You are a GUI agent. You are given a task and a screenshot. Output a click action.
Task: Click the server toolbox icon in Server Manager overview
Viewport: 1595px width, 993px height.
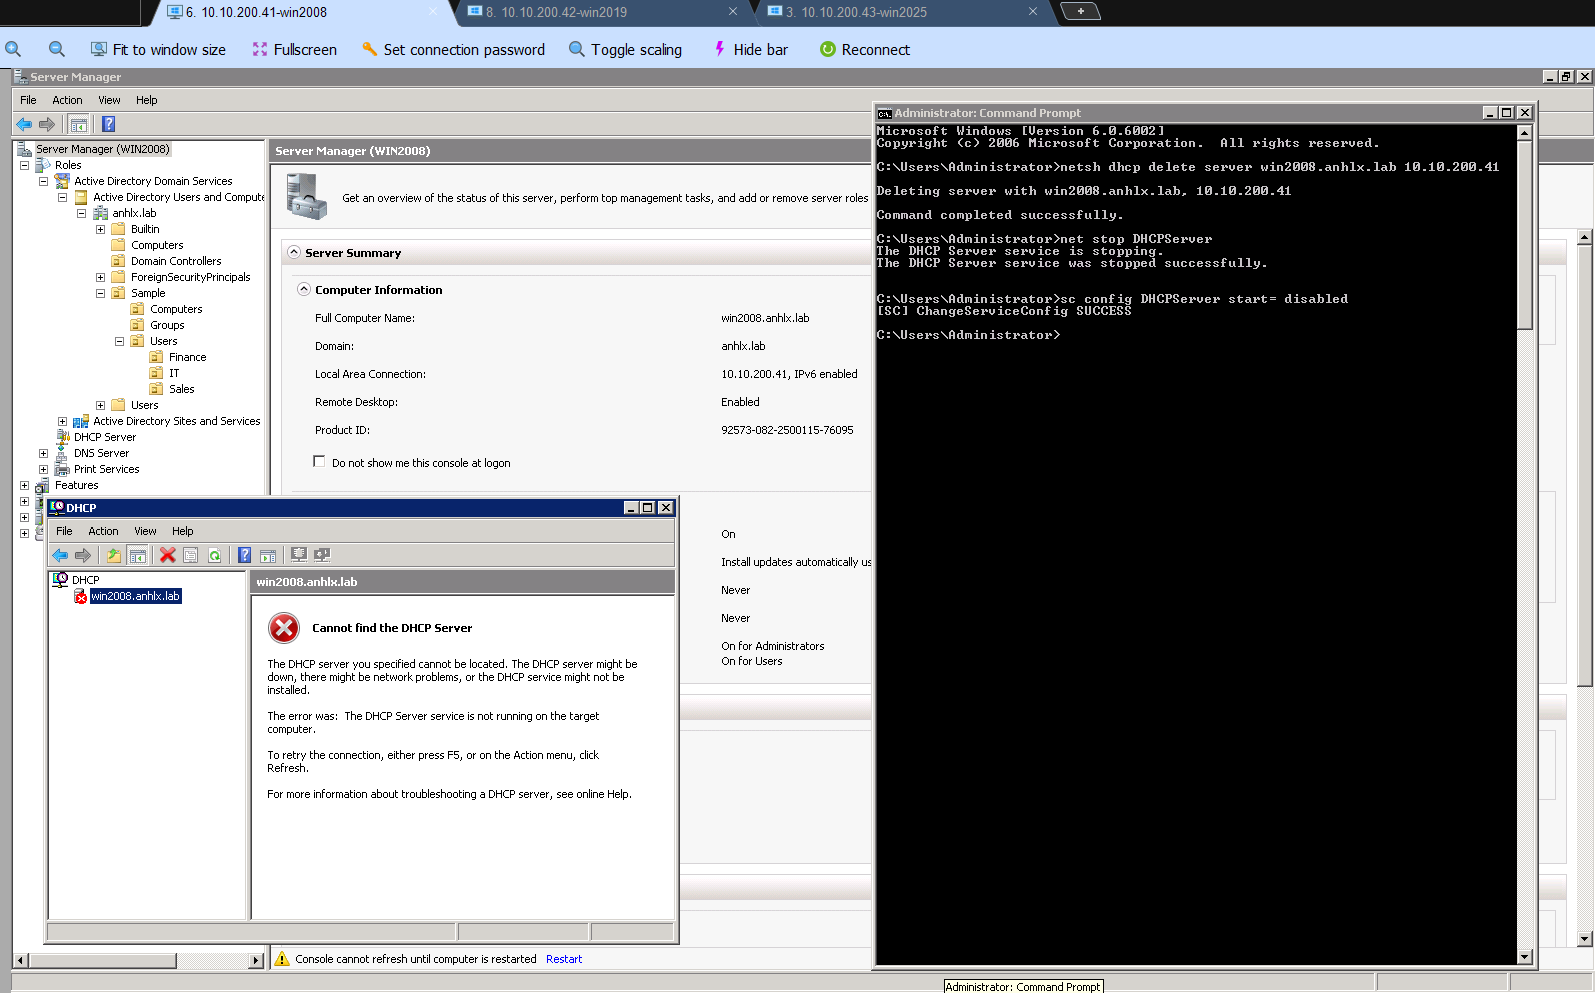306,196
